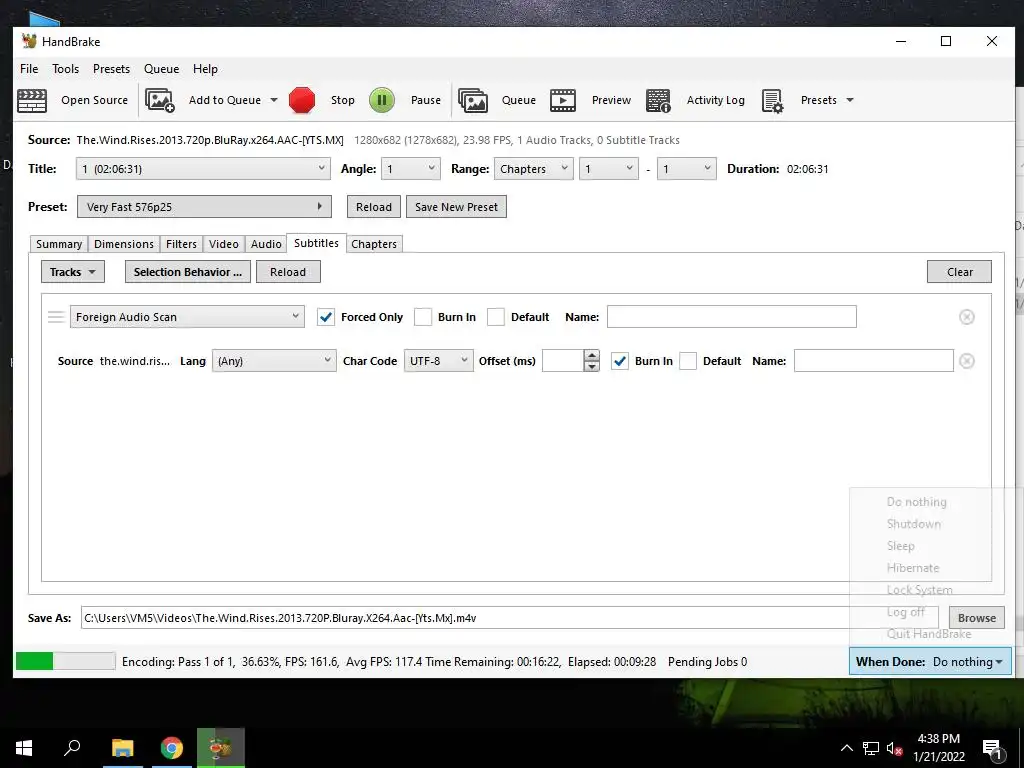Open the Char Code UTF-8 dropdown
The width and height of the screenshot is (1024, 768).
click(x=438, y=360)
